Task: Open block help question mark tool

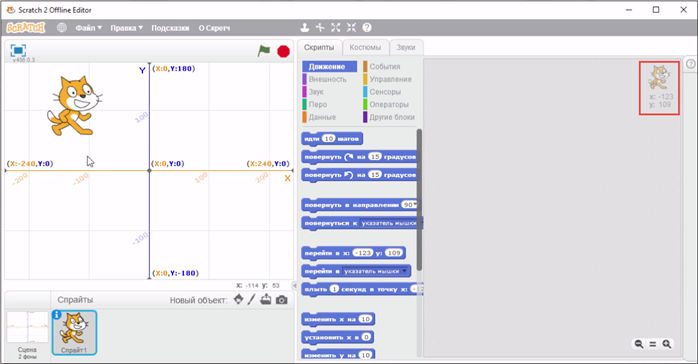Action: (x=367, y=28)
